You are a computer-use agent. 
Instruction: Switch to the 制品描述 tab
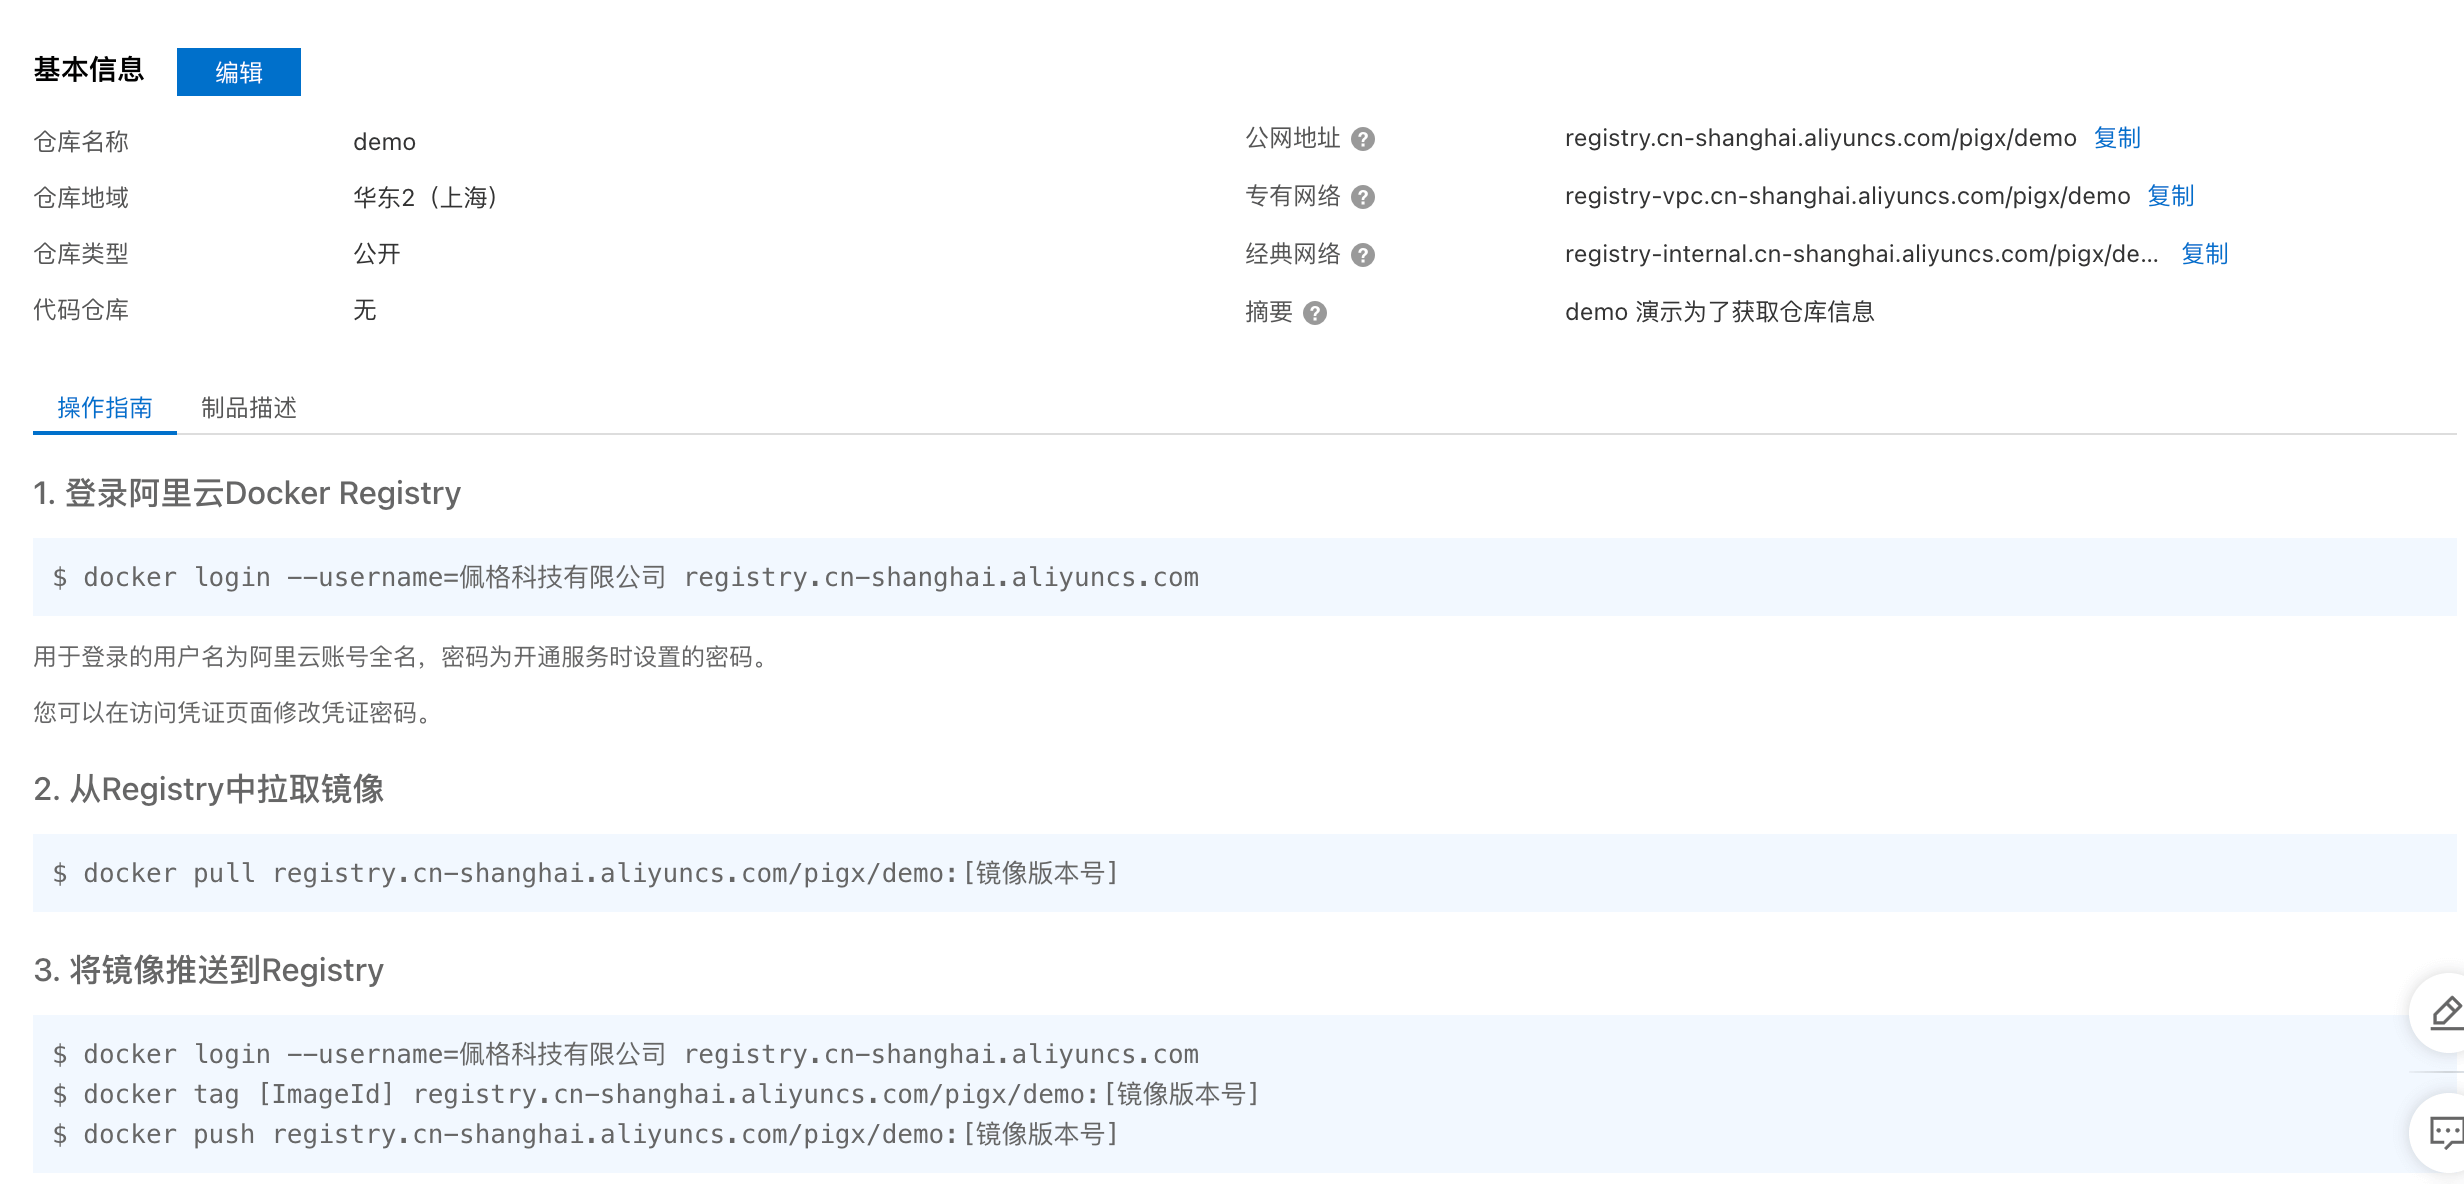click(248, 408)
